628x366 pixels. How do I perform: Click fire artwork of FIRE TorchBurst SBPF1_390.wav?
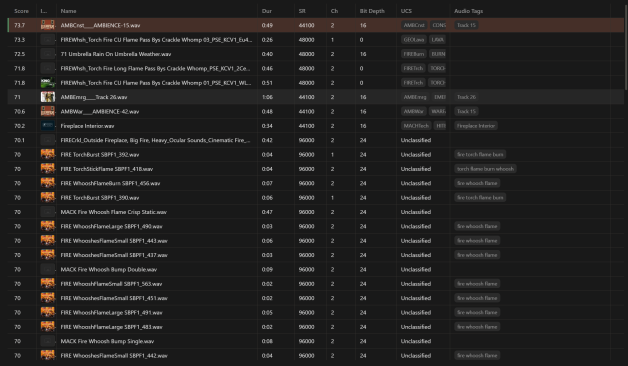48,197
